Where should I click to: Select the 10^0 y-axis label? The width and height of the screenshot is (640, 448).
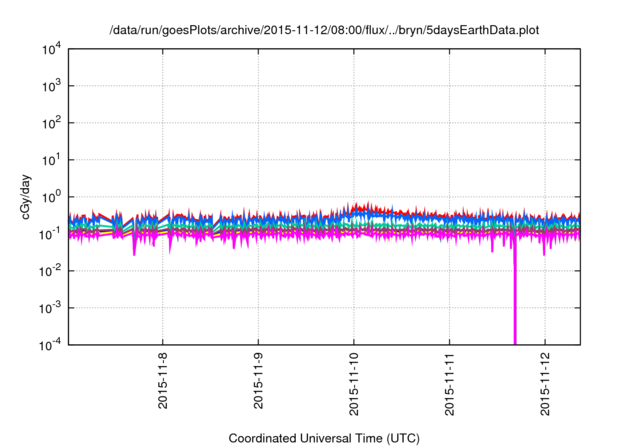52,197
